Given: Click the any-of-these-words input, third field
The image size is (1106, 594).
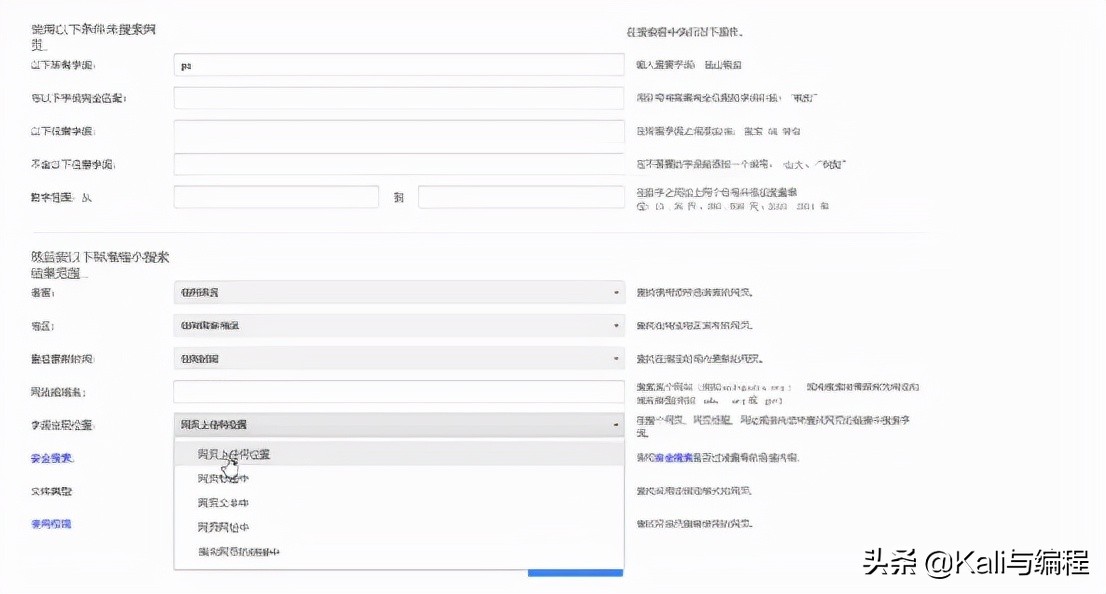Looking at the screenshot, I should 399,131.
